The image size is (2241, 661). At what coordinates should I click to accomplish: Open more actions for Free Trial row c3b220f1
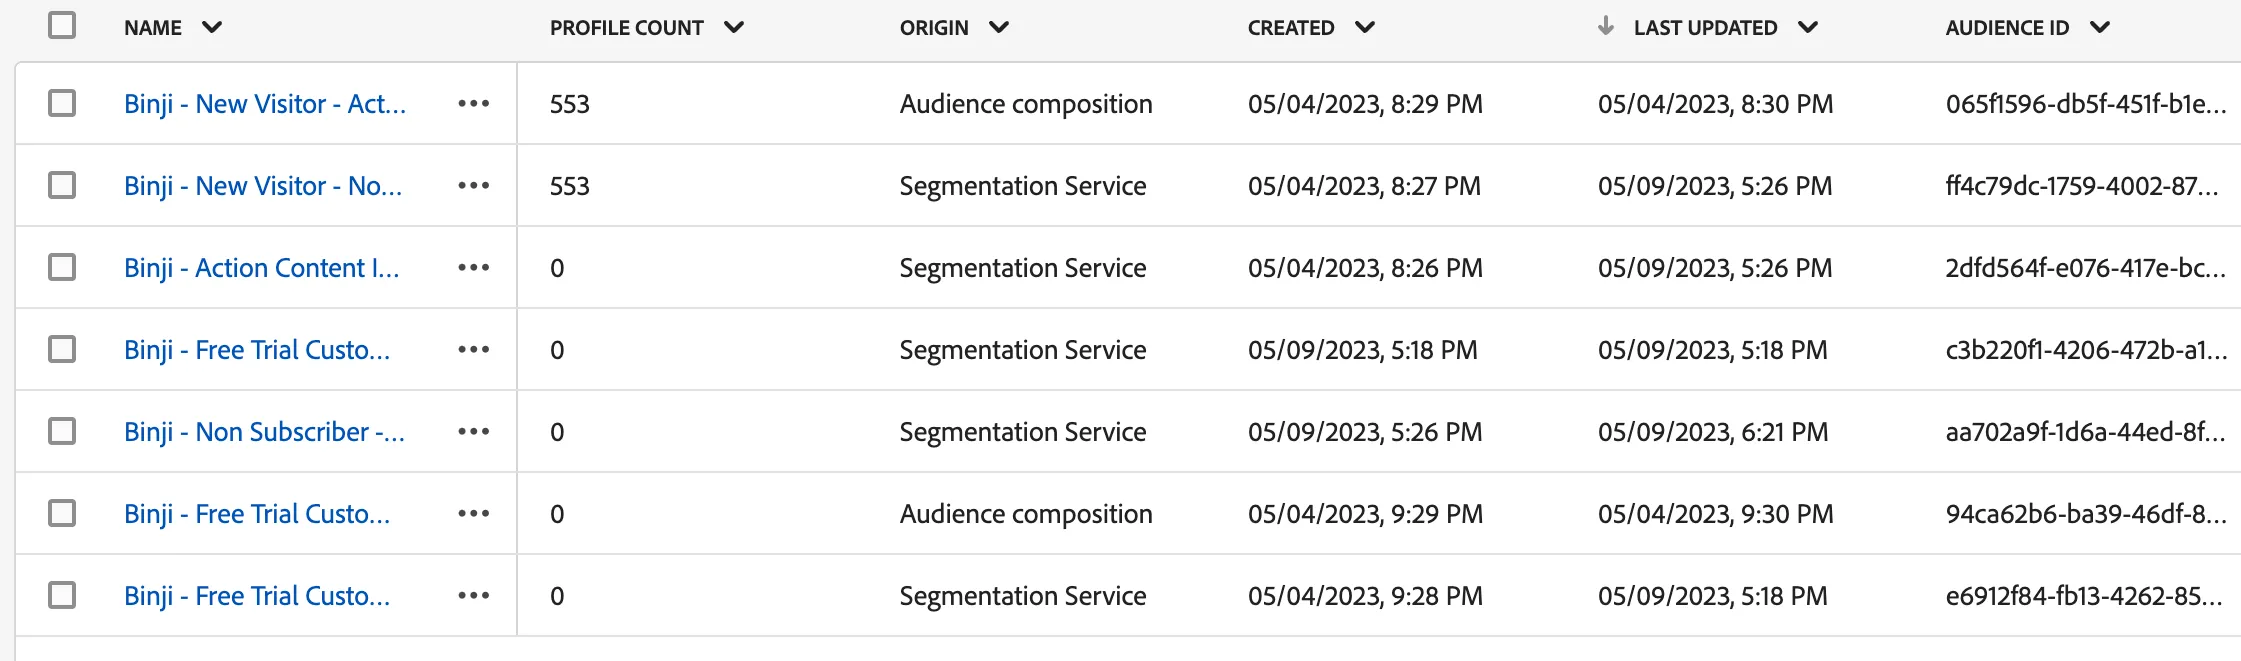[x=474, y=350]
